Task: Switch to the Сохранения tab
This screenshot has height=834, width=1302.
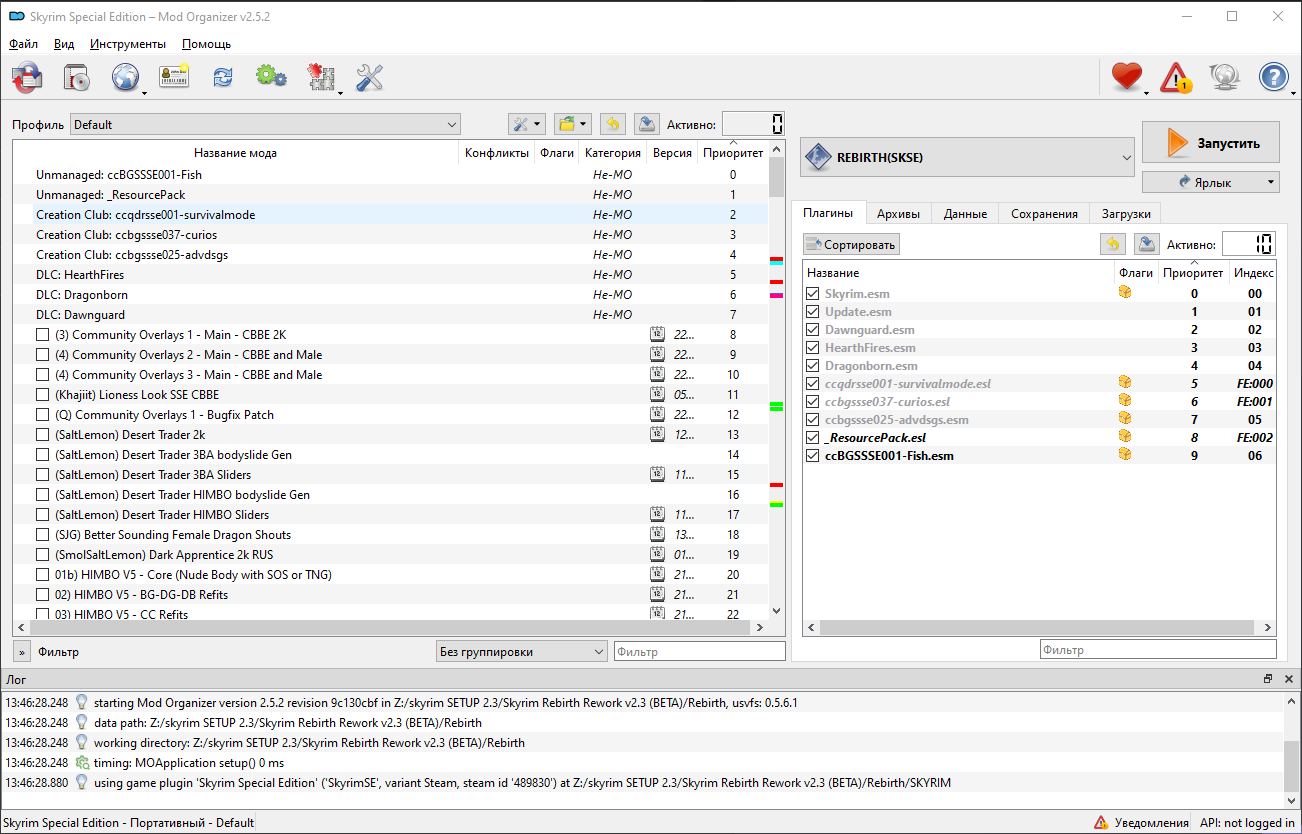Action: coord(1044,214)
